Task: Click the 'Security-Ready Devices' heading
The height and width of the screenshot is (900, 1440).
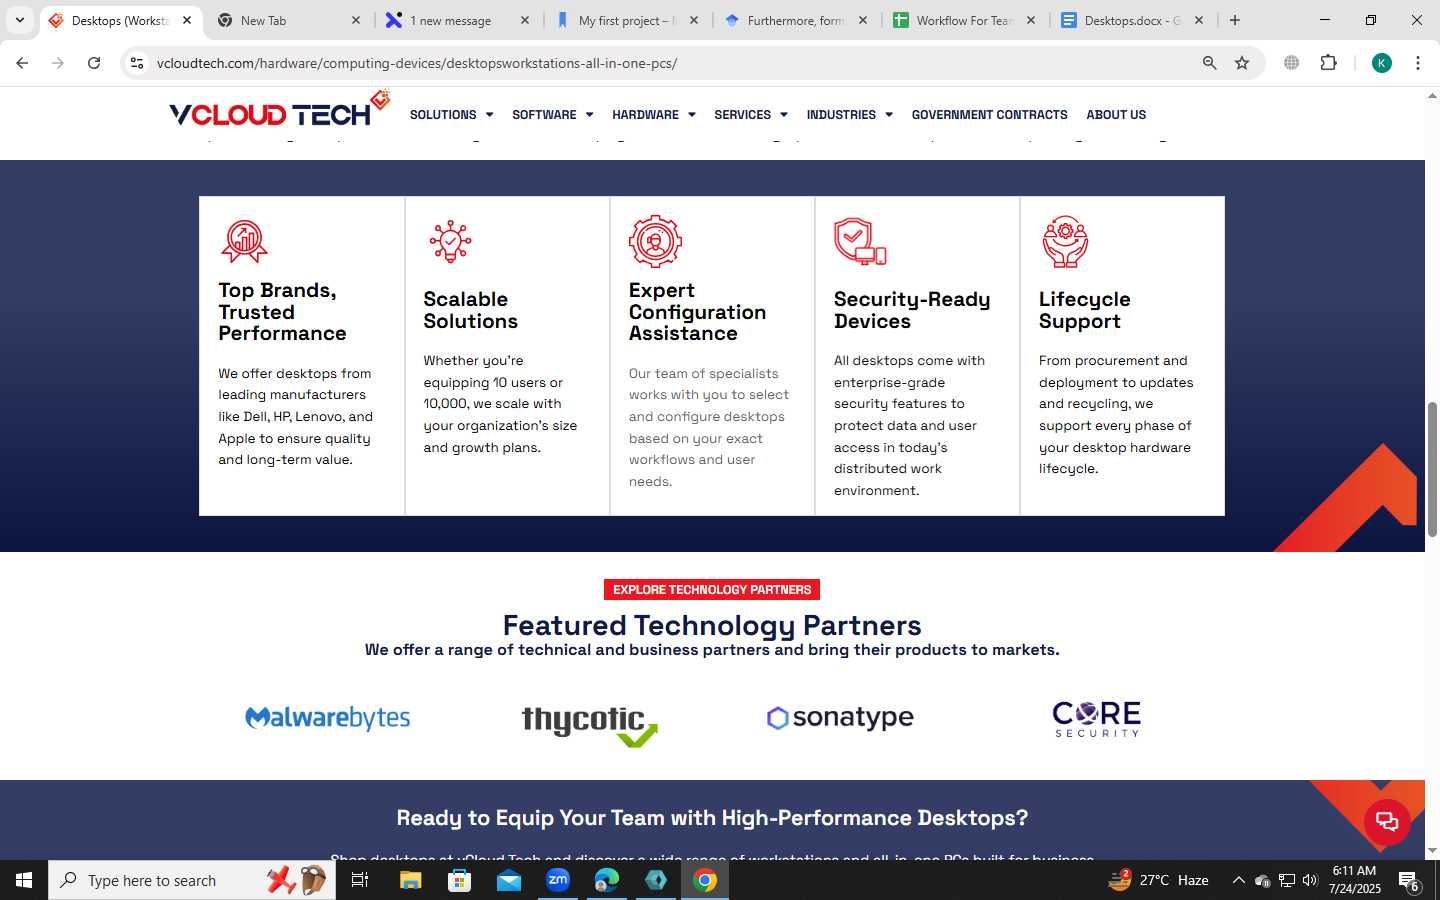Action: tap(912, 310)
